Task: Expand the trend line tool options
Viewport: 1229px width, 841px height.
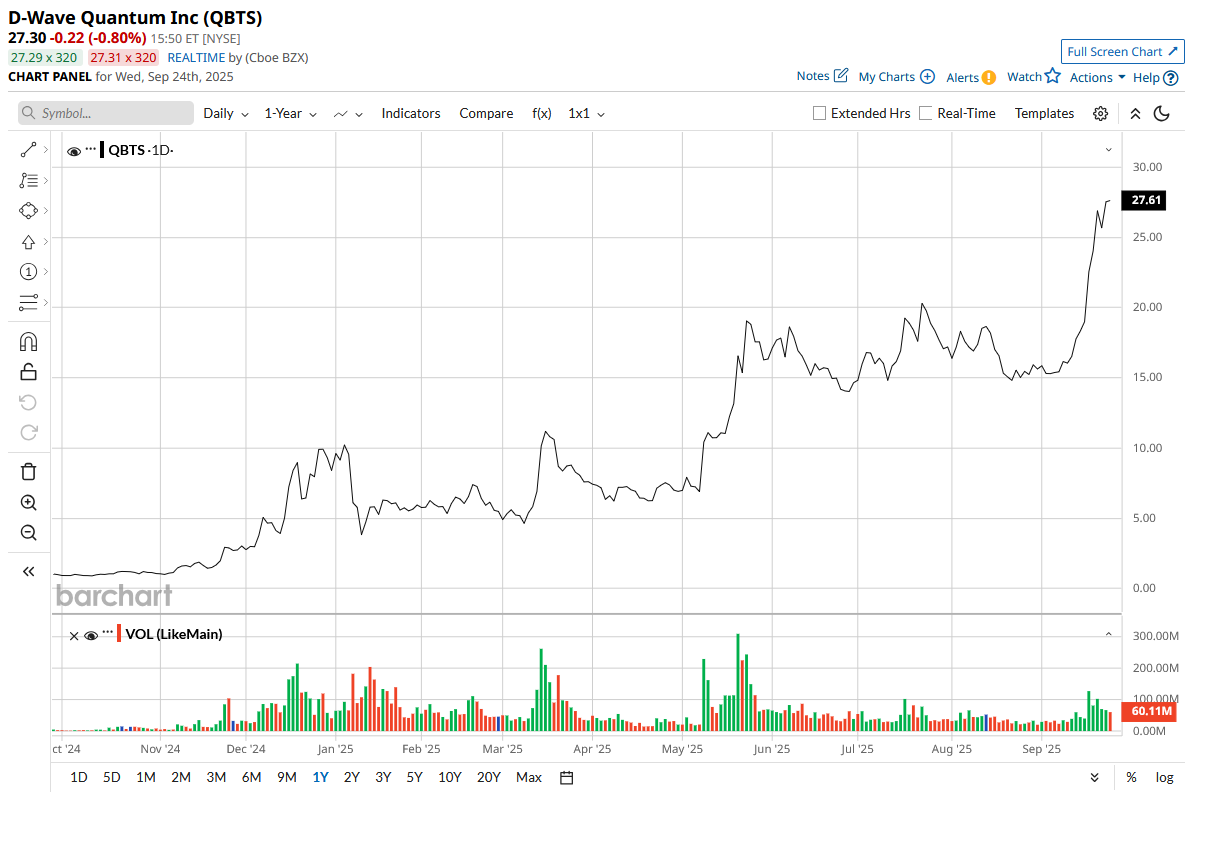Action: click(x=46, y=150)
